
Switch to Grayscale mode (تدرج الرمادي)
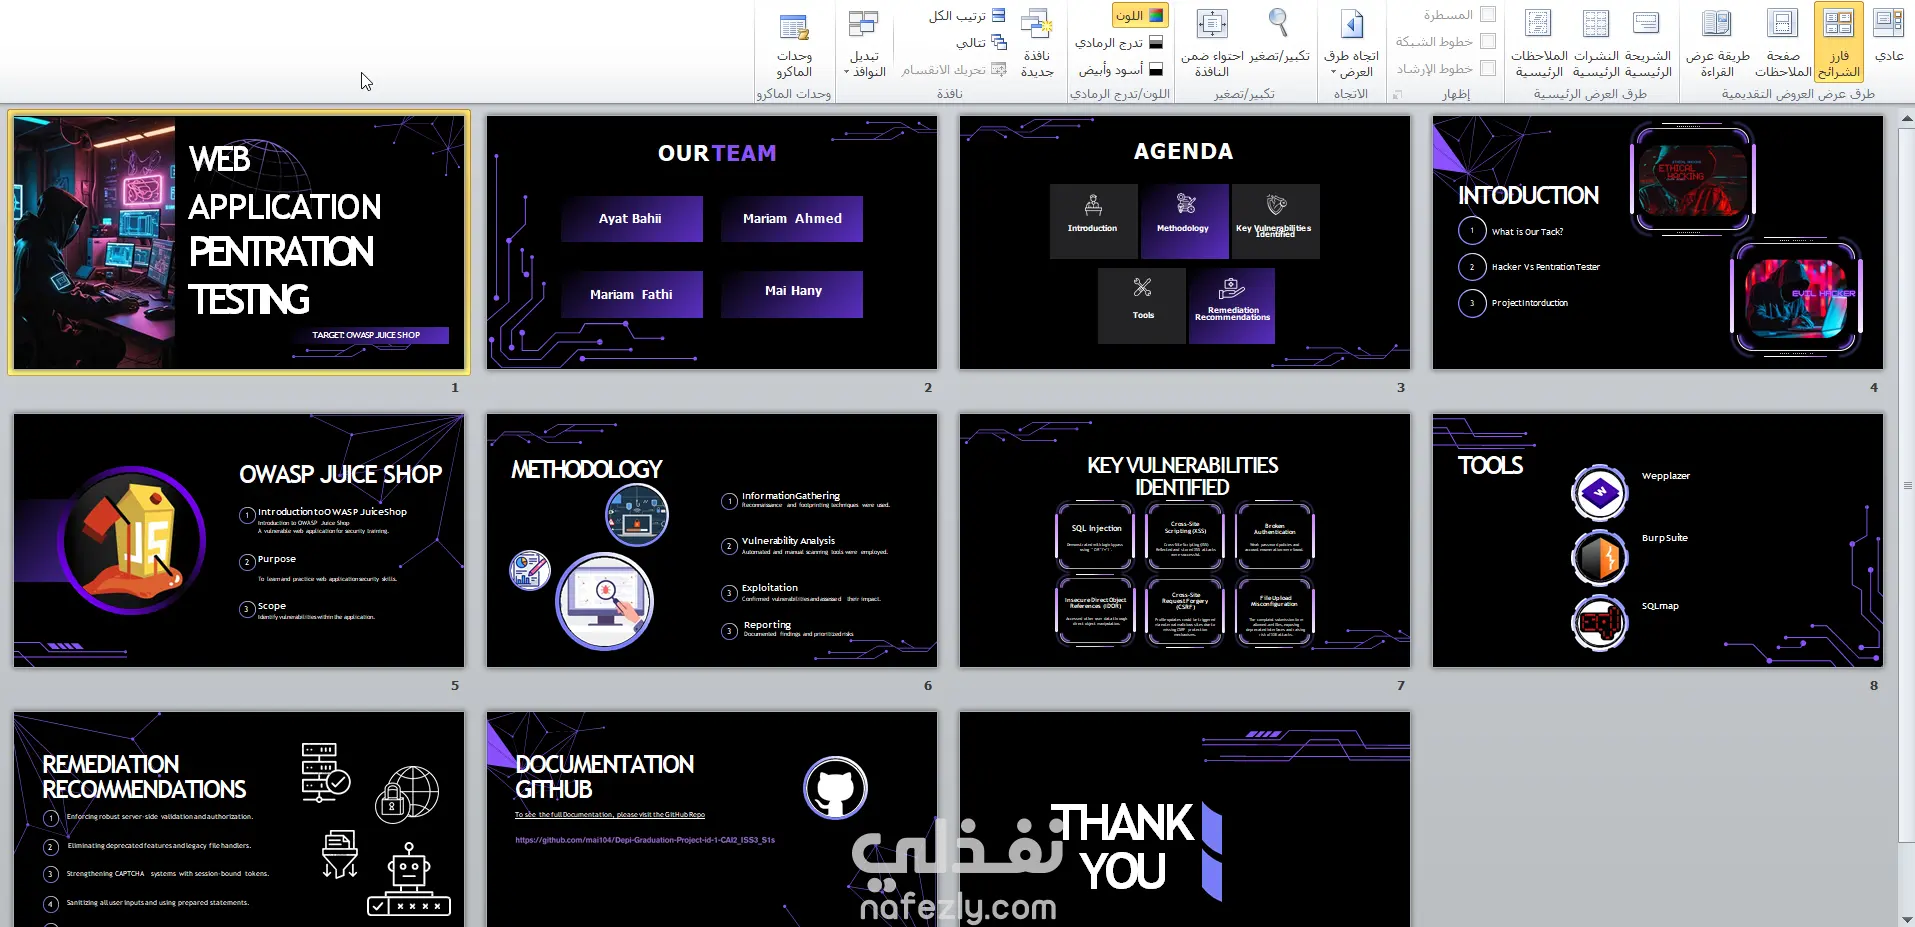tap(1119, 43)
